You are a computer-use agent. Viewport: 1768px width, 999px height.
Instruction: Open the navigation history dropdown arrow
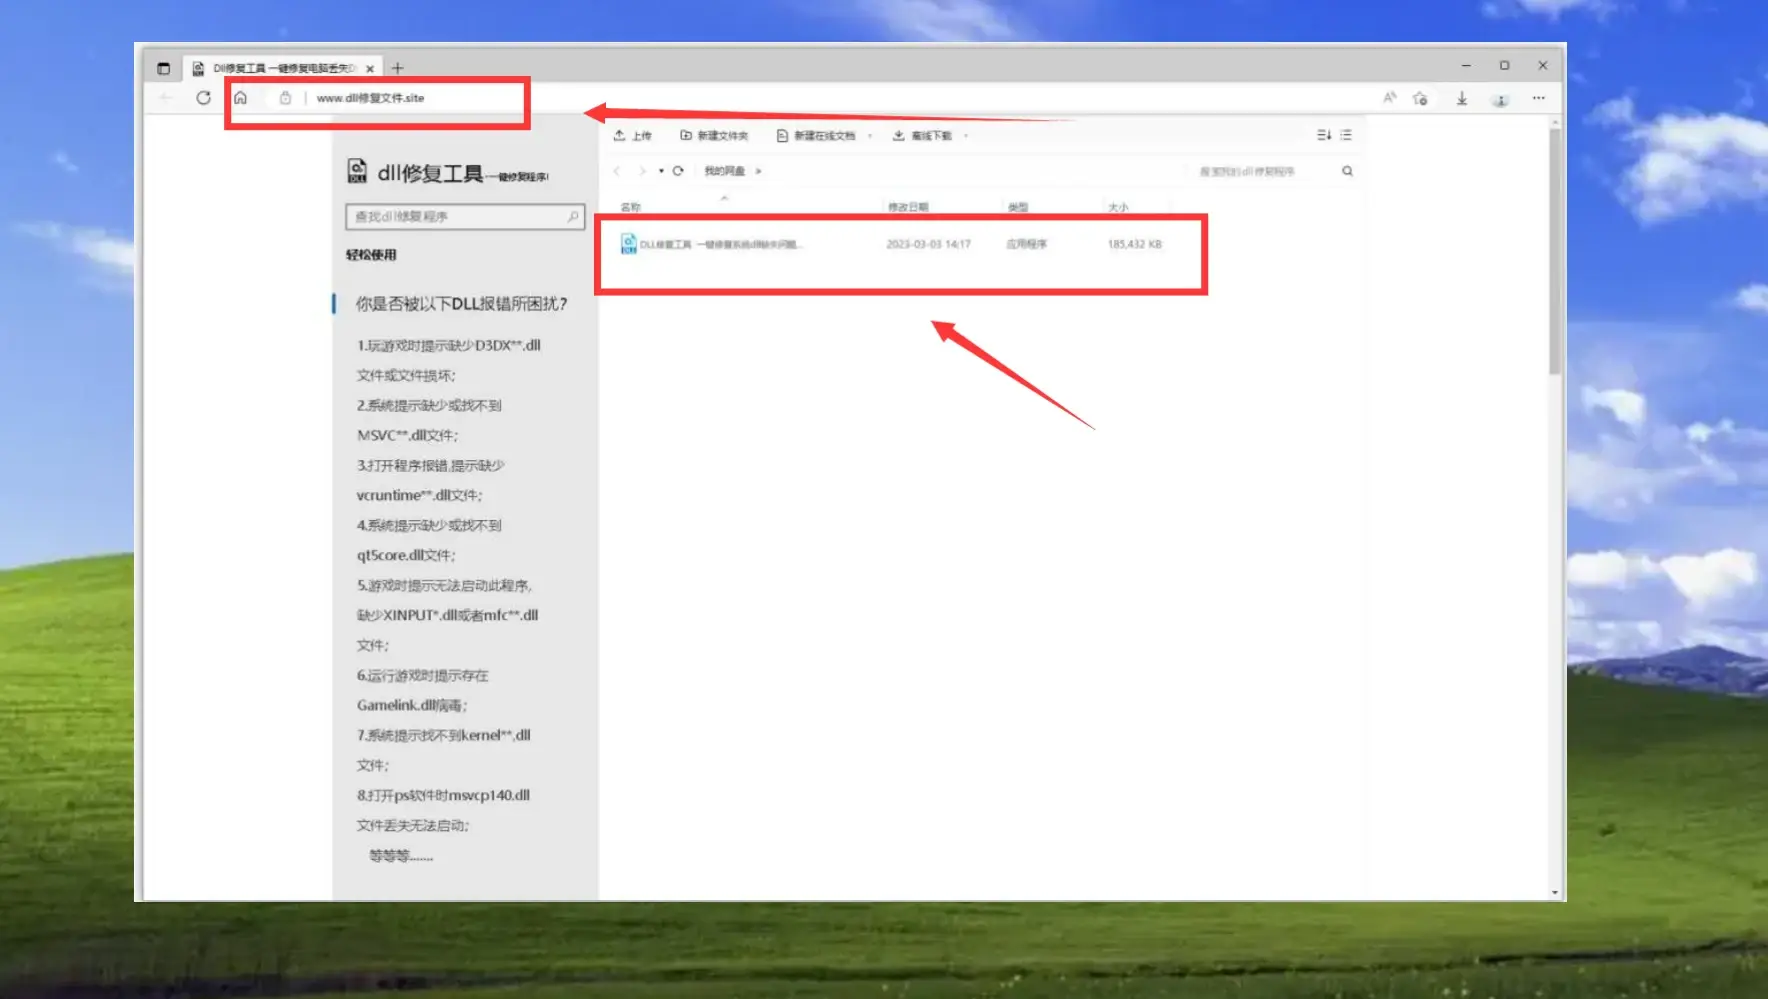pos(663,170)
